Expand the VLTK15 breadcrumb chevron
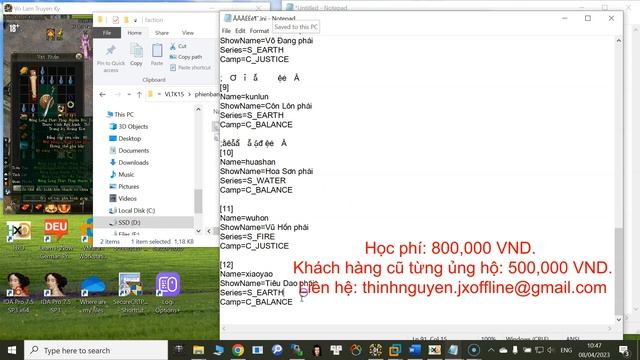This screenshot has width=640, height=360. [x=189, y=94]
